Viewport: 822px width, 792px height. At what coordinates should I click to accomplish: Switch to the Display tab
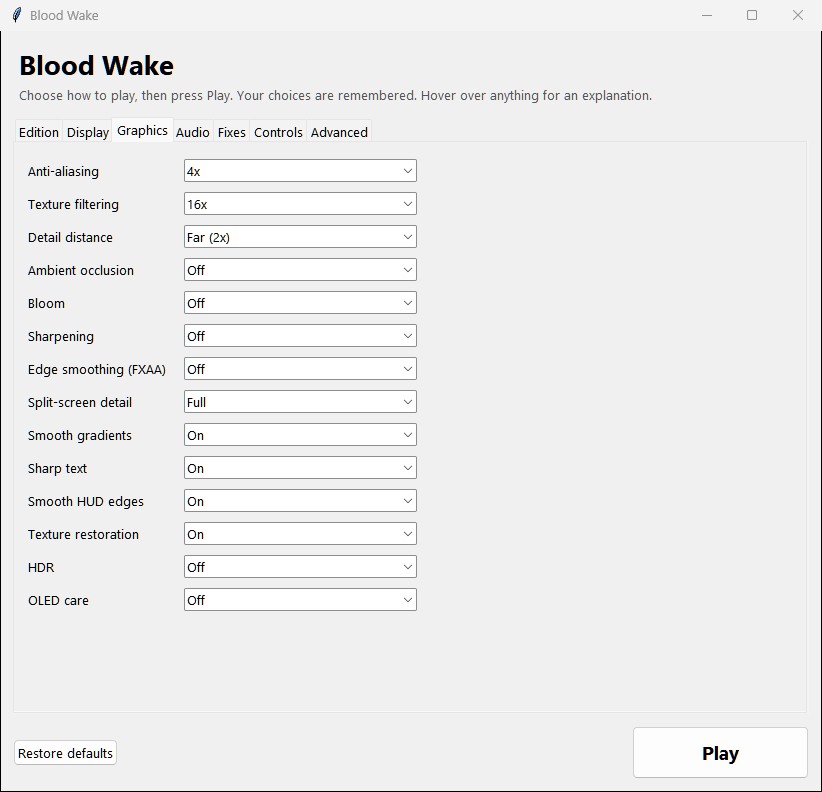[88, 132]
